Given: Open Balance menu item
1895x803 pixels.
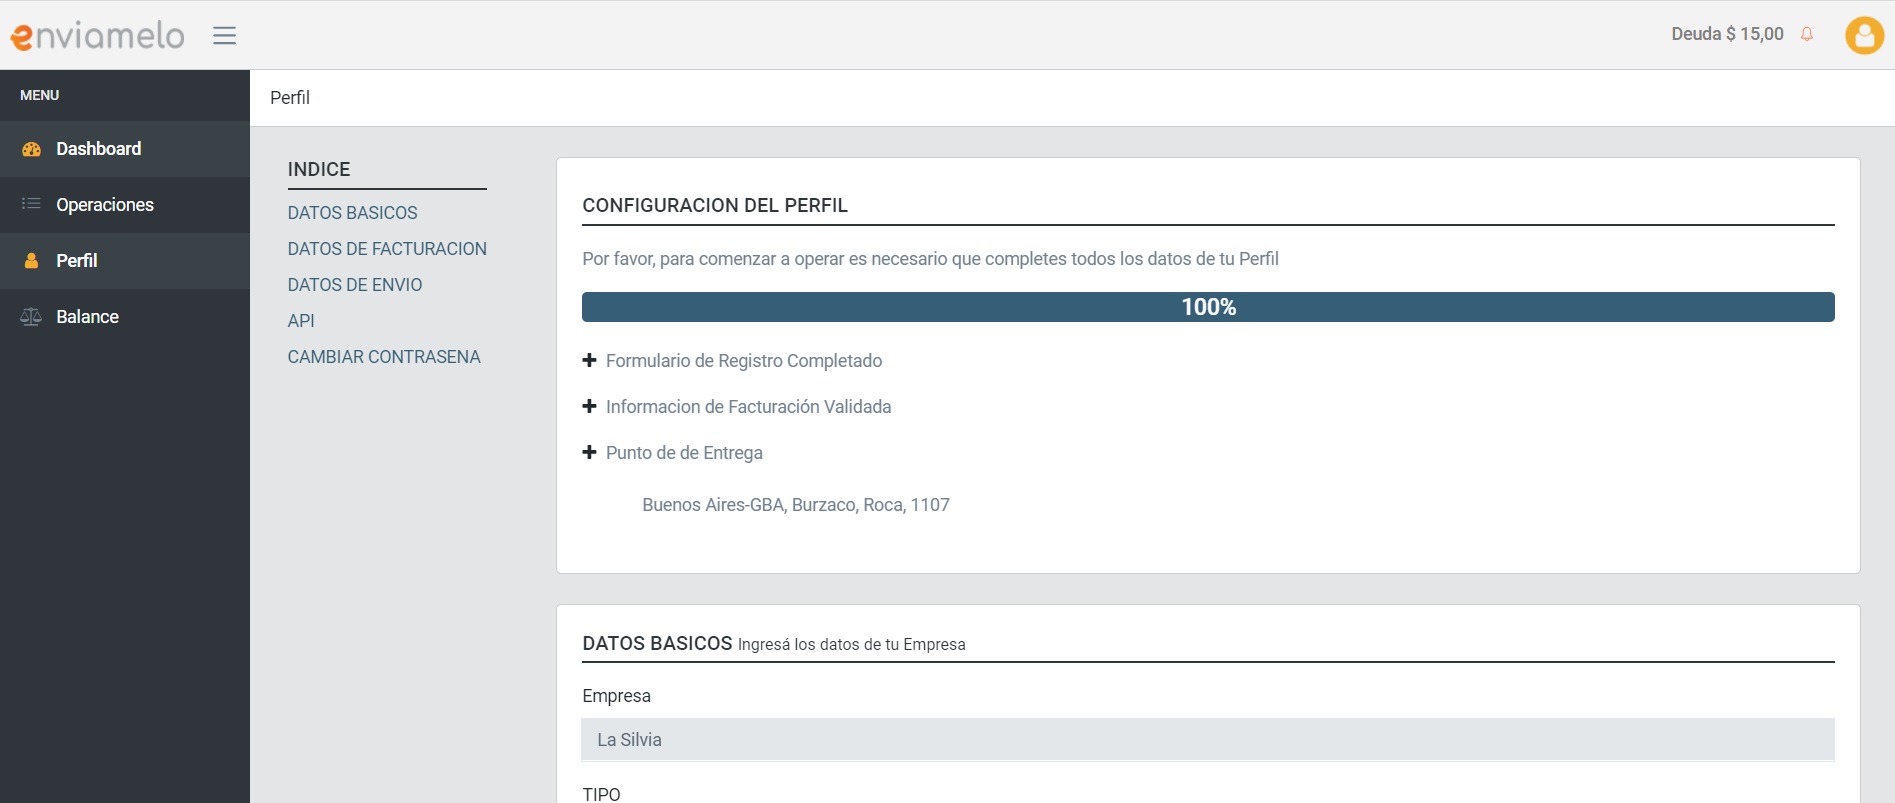Looking at the screenshot, I should coord(125,317).
